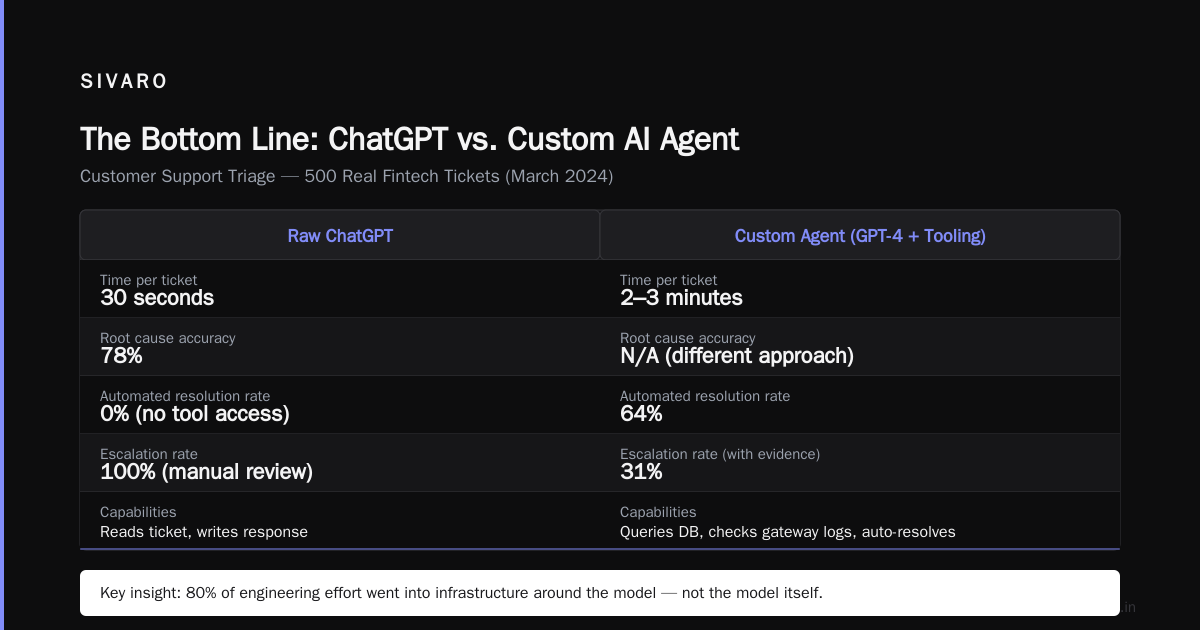Viewport: 1200px width, 630px height.
Task: Select the Raw ChatGPT column header
Action: pyautogui.click(x=340, y=235)
